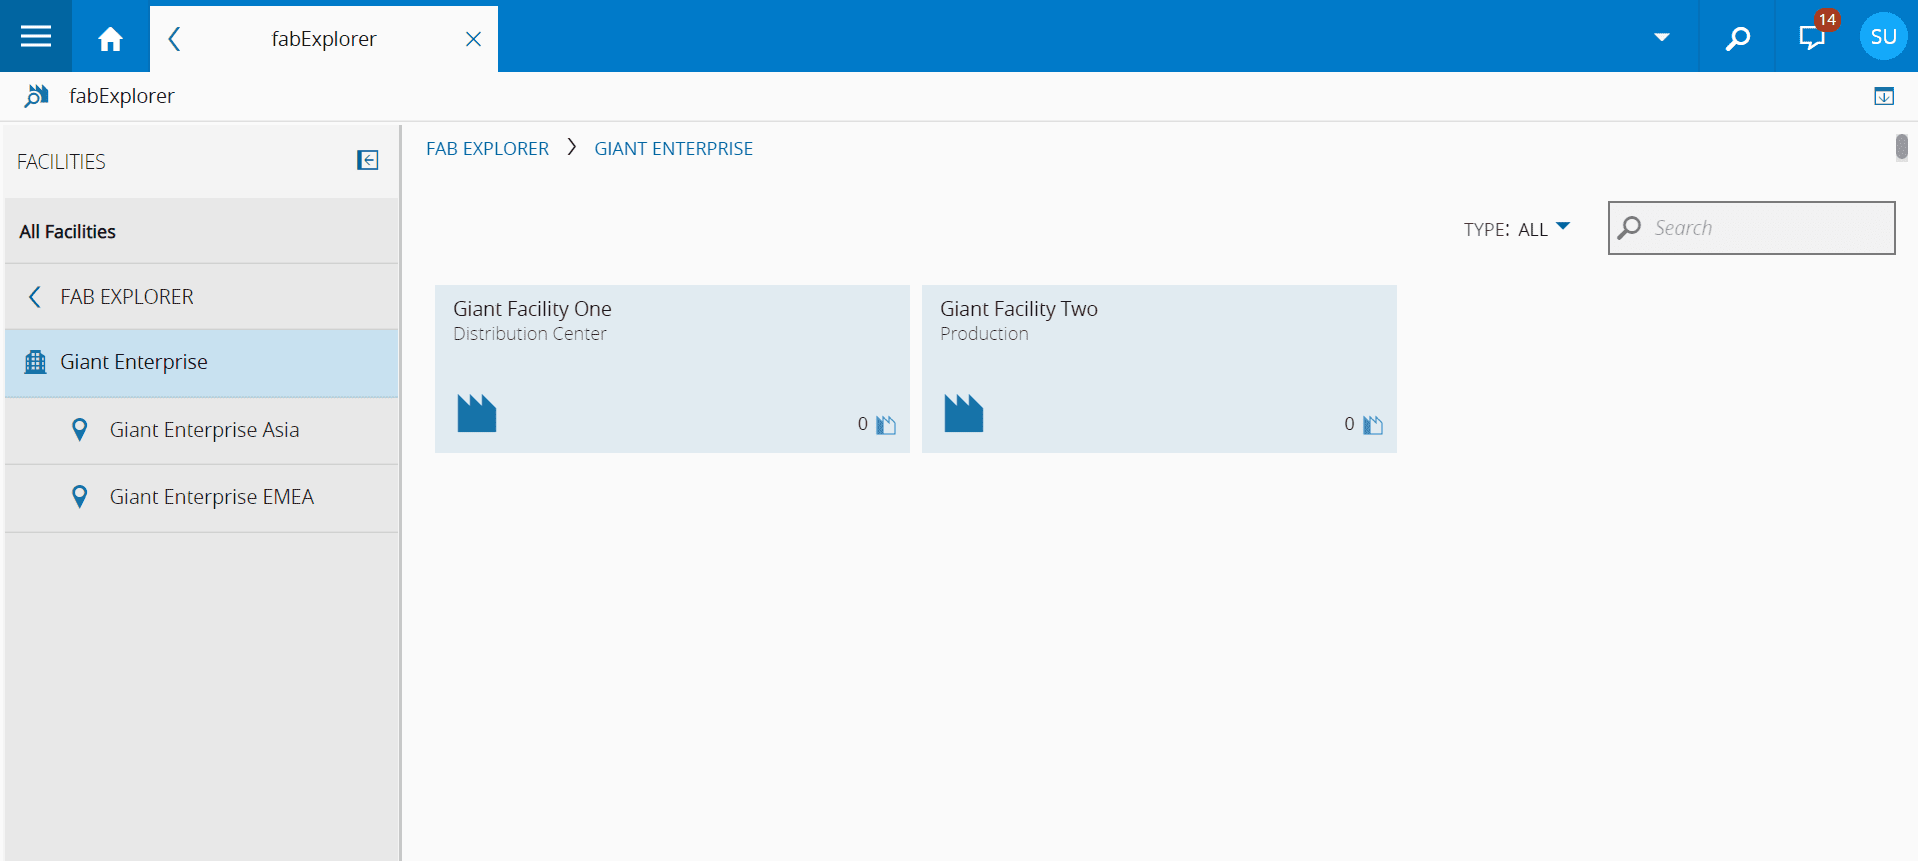The image size is (1918, 861).
Task: Click the magnifier icon in Search box
Action: 1629,228
